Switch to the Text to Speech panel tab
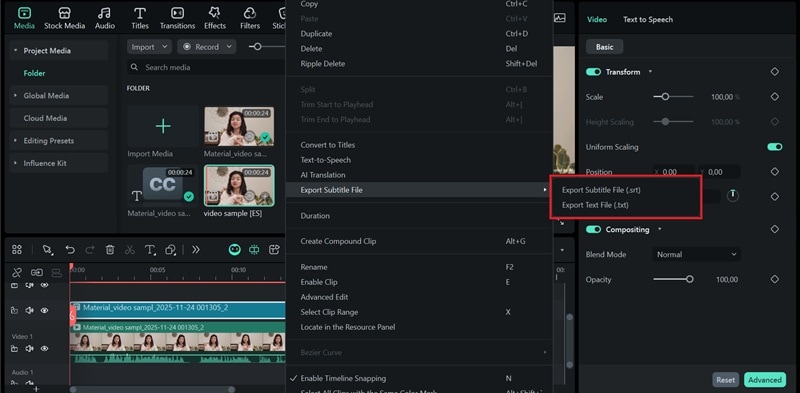Viewport: 800px width, 393px height. tap(647, 19)
